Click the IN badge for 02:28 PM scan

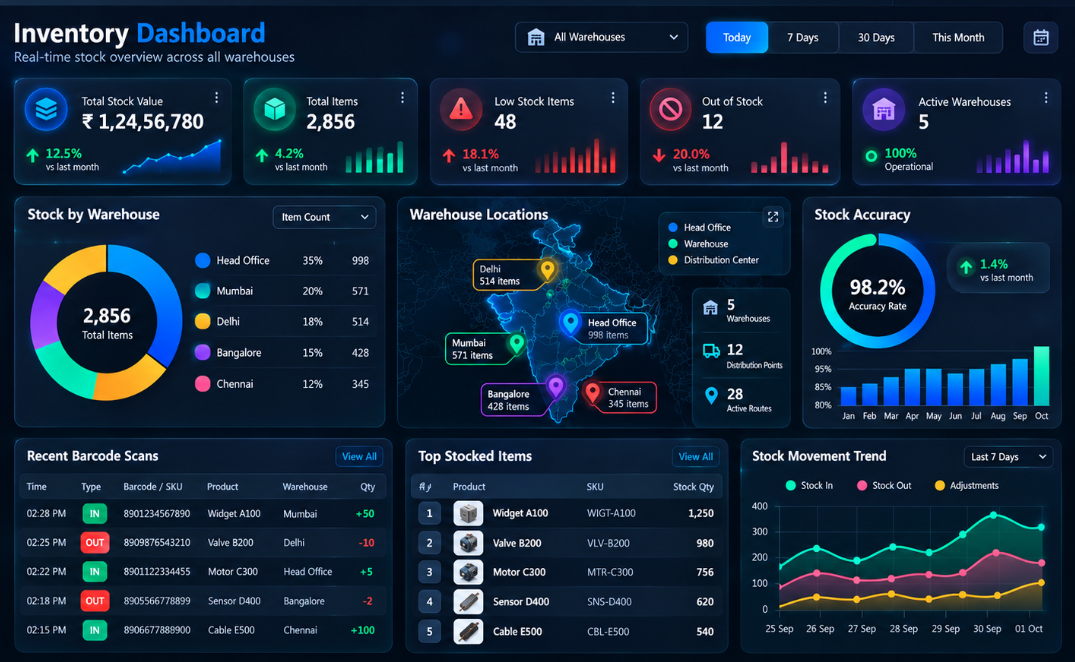(95, 513)
